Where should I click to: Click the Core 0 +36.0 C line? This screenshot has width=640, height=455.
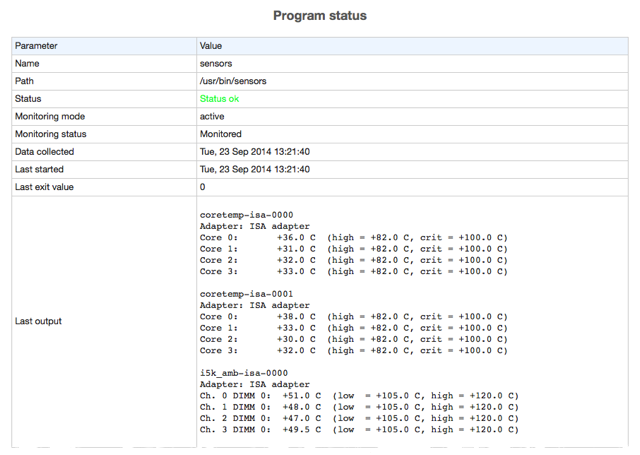(353, 237)
